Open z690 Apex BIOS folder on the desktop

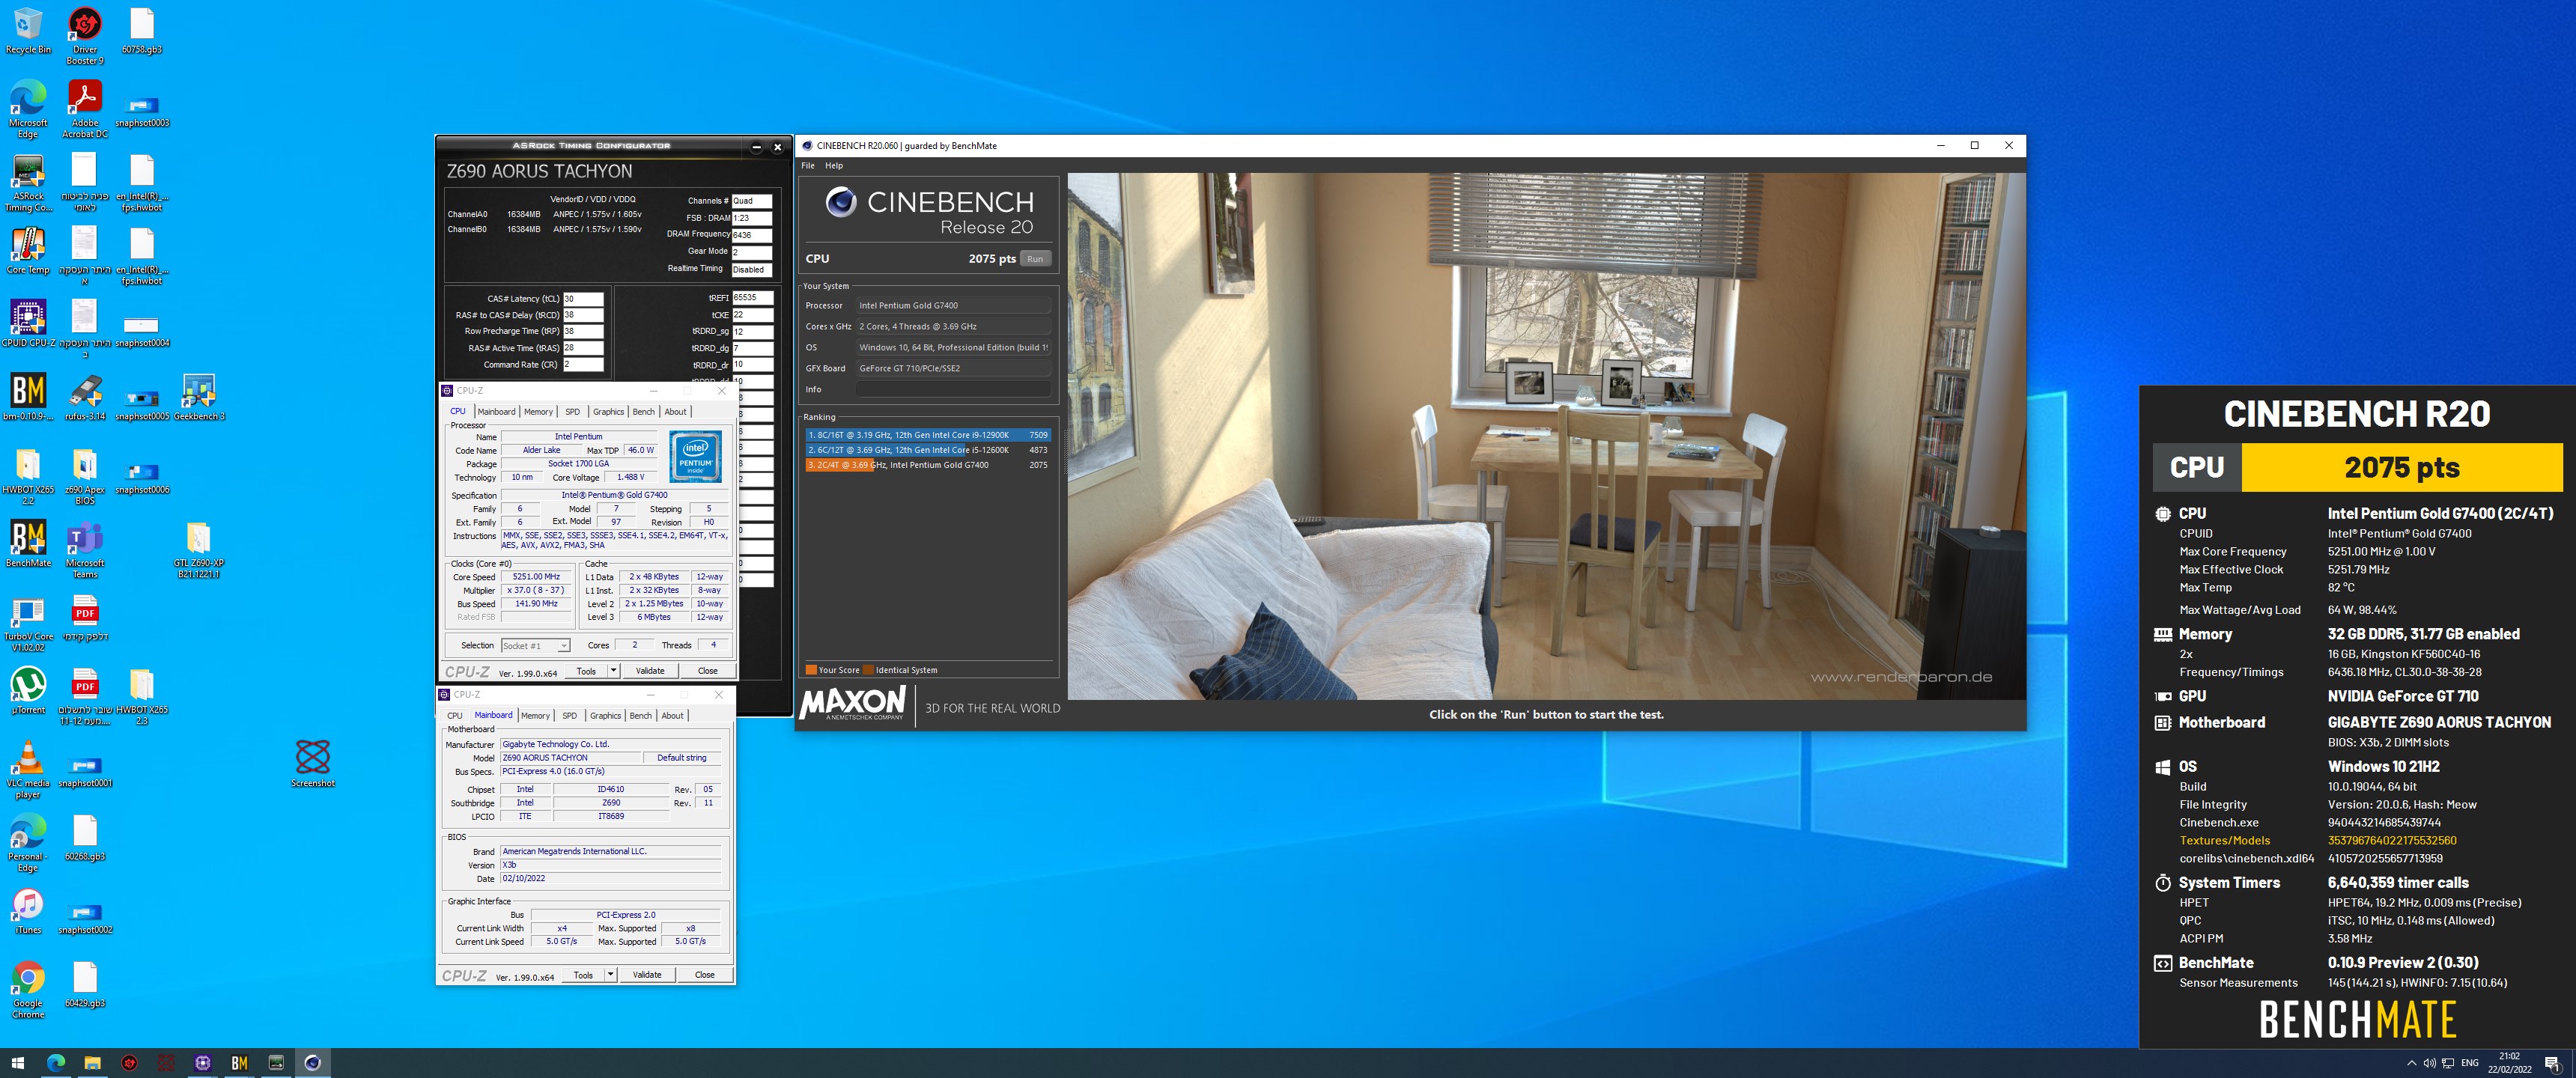(x=85, y=475)
